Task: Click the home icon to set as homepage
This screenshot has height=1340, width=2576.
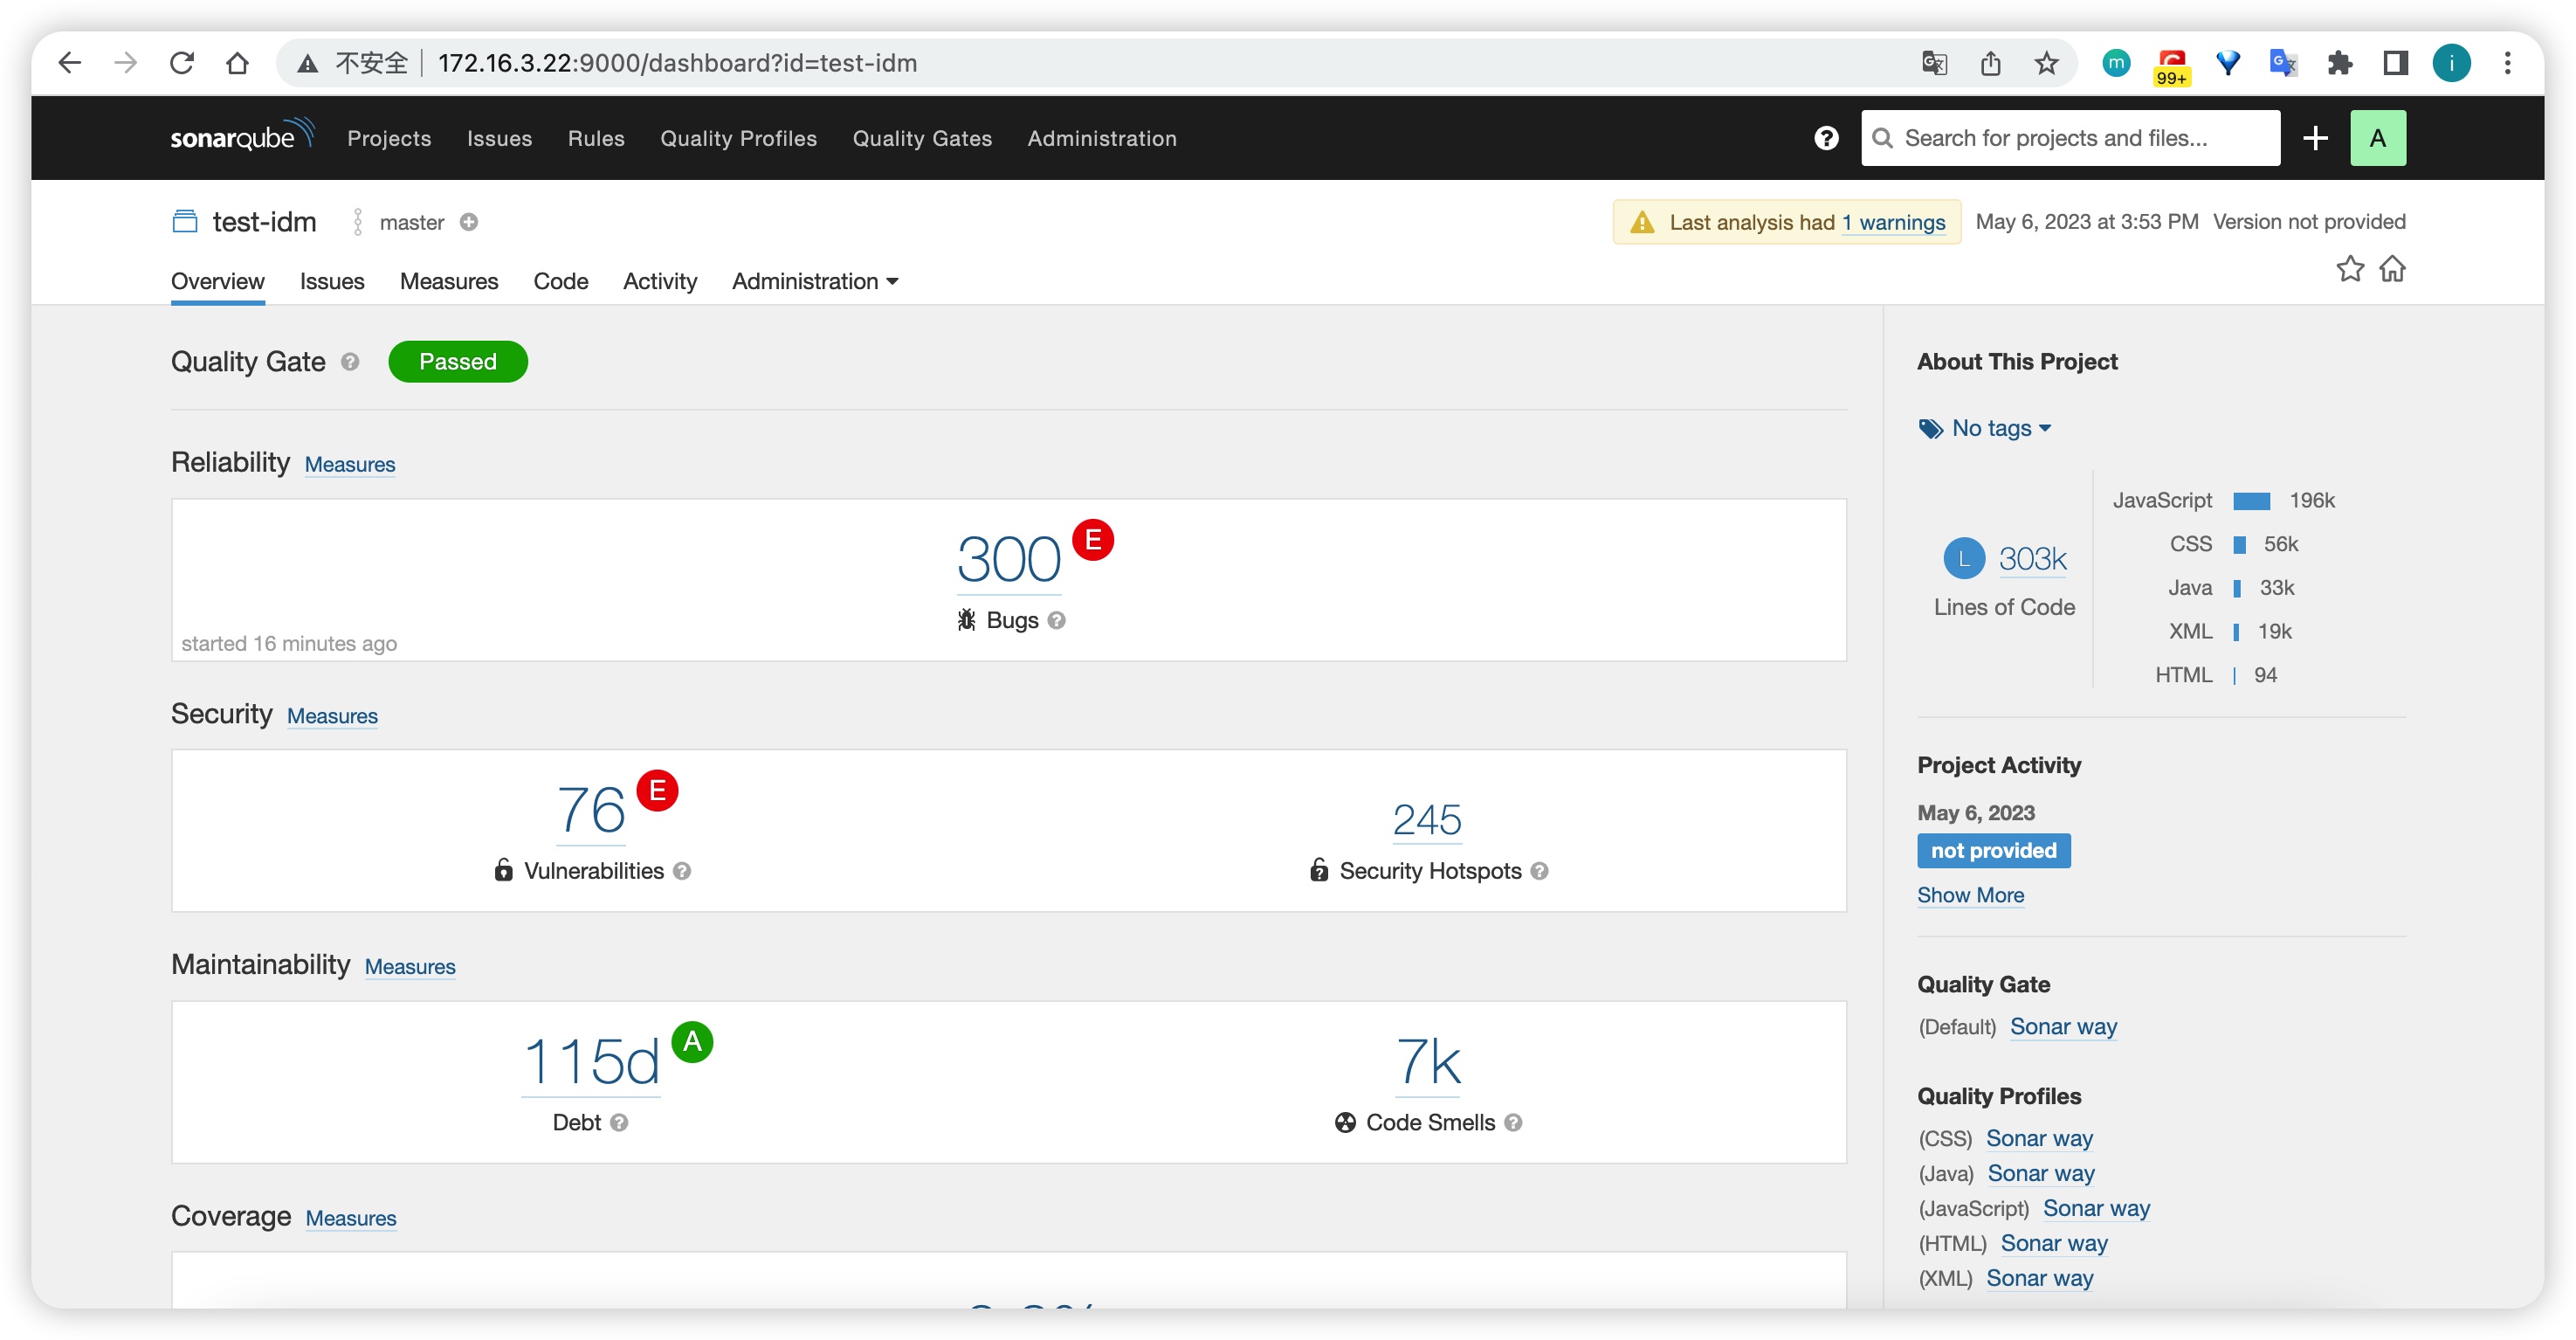Action: pos(2392,269)
